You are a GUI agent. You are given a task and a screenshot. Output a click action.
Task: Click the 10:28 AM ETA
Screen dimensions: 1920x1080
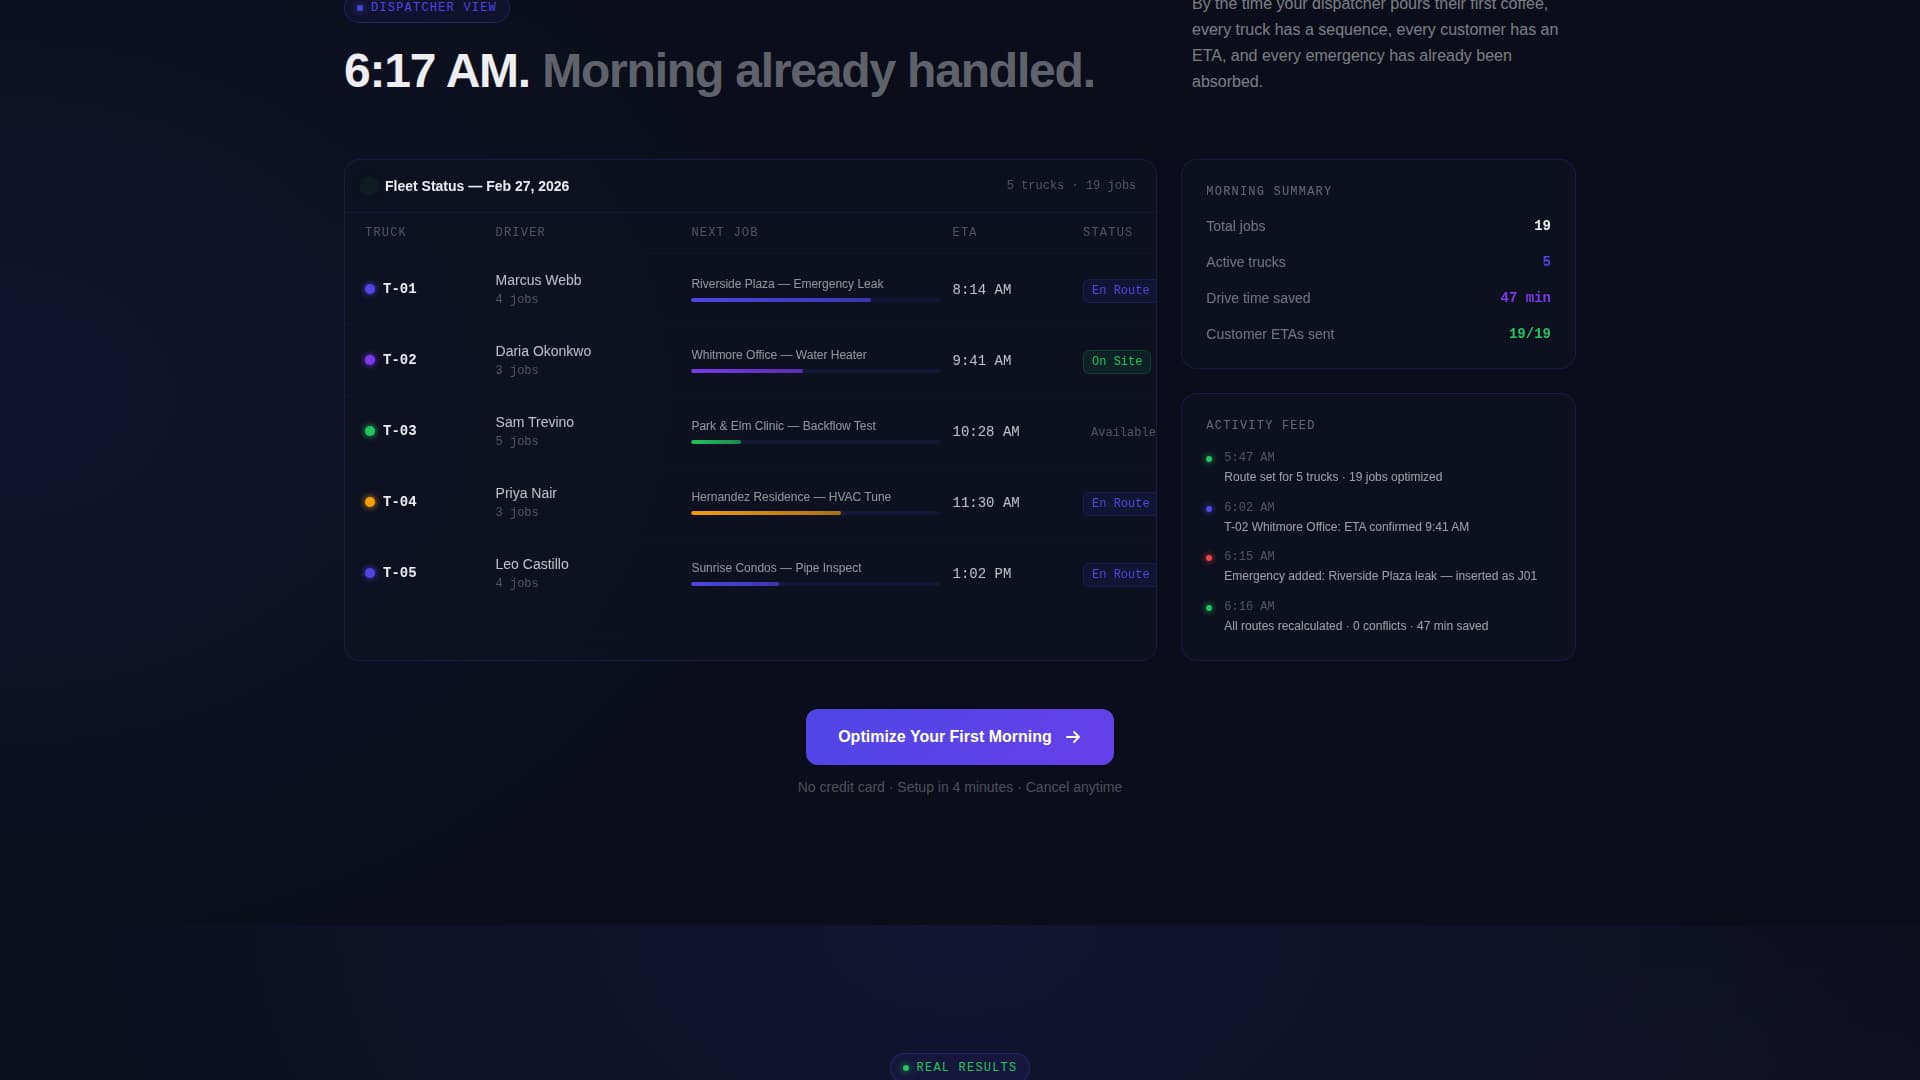(x=986, y=432)
